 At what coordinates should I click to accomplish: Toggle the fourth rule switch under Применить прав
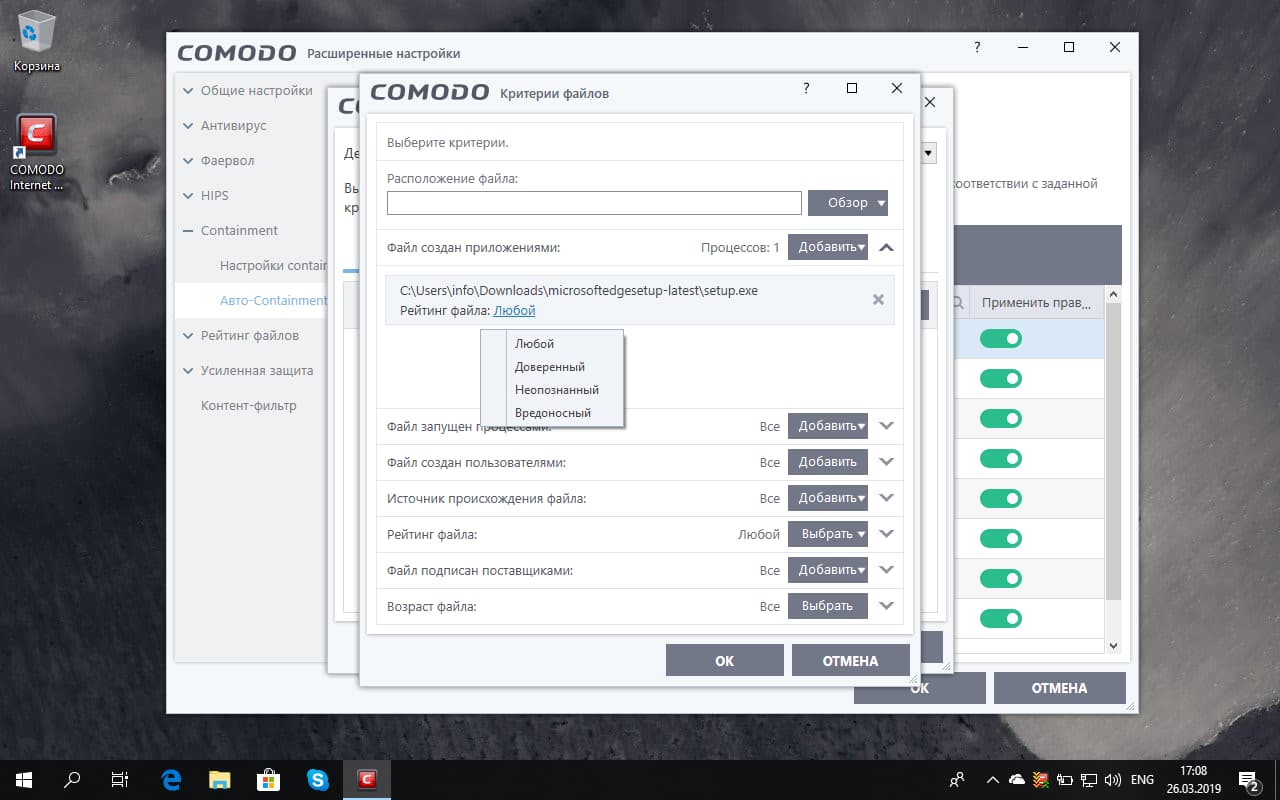(1001, 459)
